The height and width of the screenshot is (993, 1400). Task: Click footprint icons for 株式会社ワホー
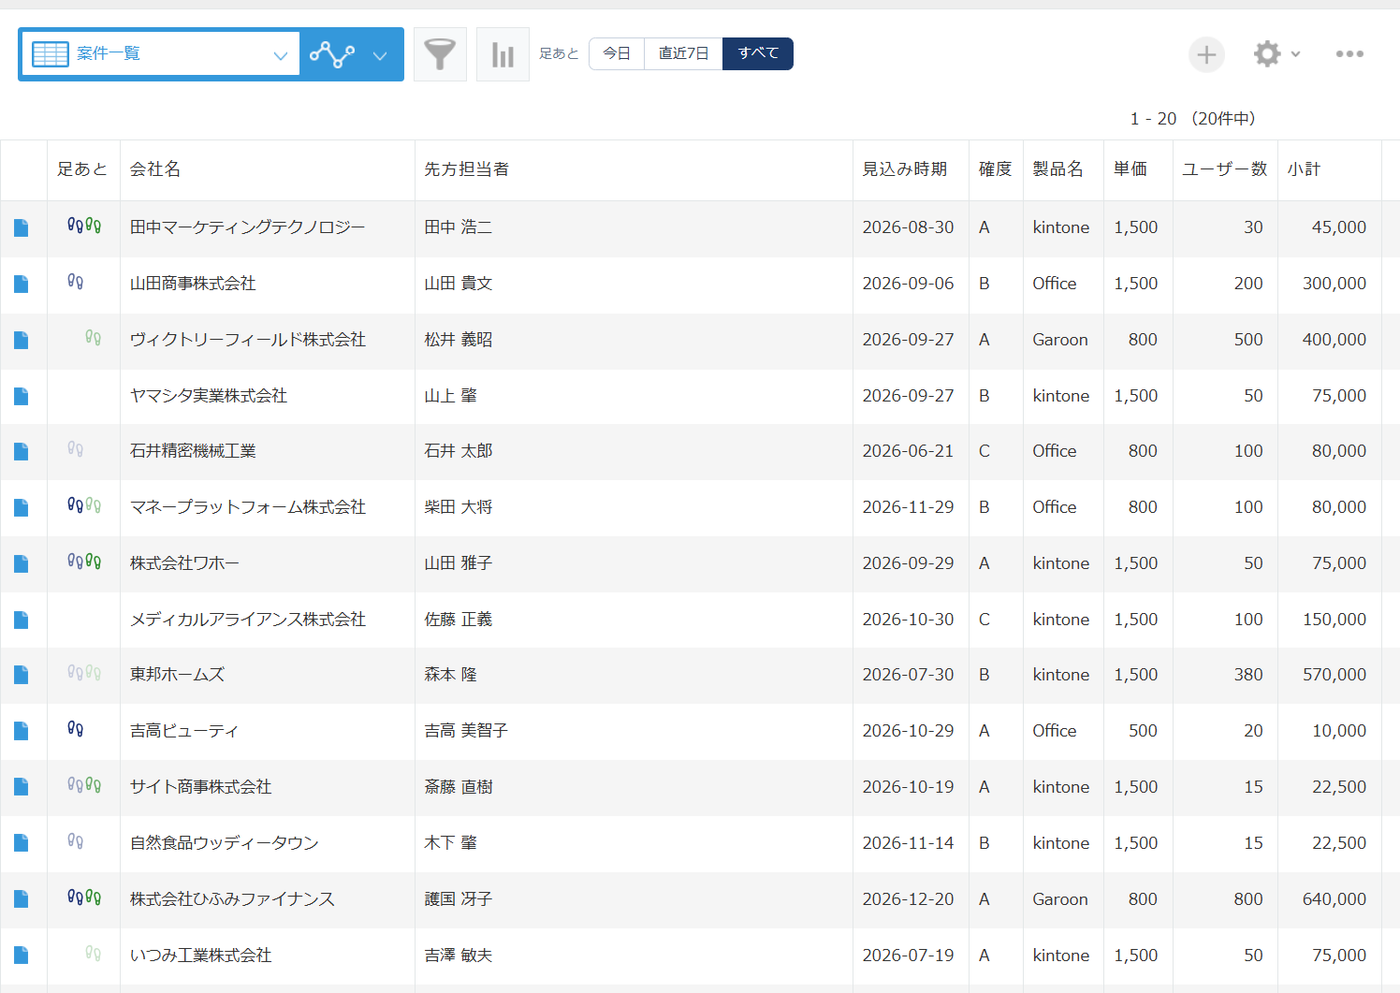pos(84,562)
